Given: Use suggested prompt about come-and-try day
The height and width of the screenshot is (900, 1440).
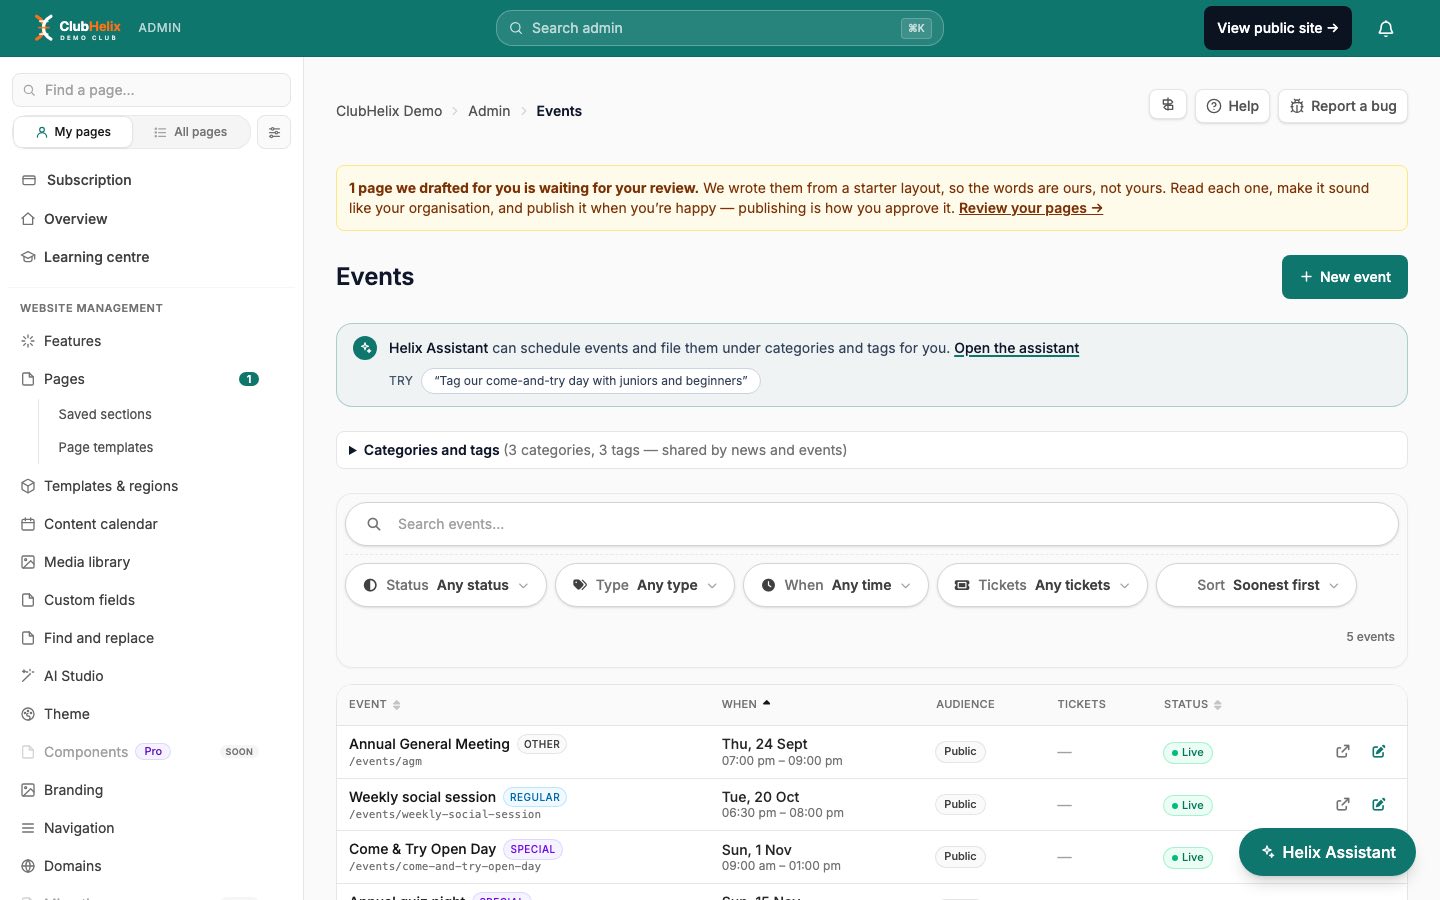Looking at the screenshot, I should coord(591,381).
